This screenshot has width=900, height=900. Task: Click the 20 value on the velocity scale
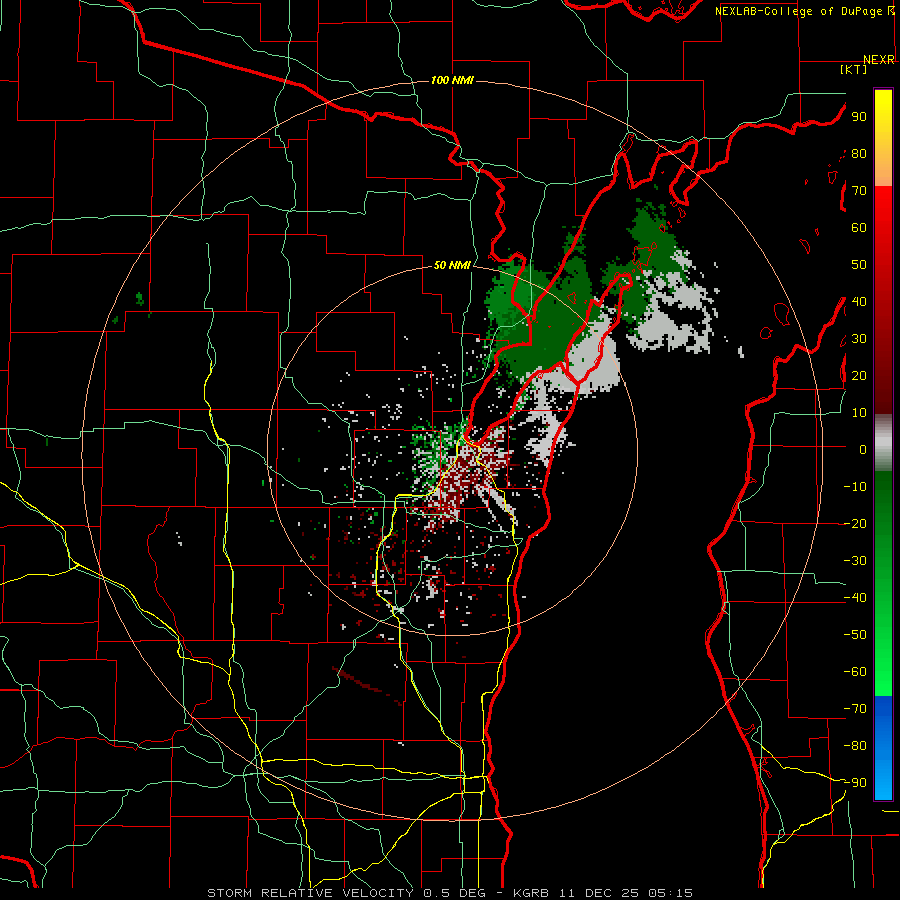click(859, 376)
